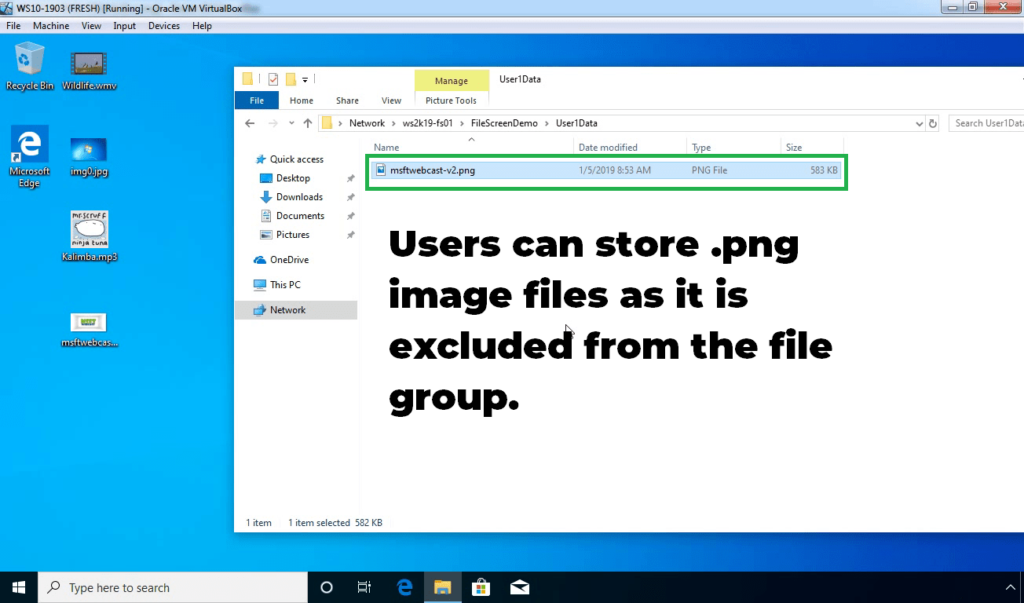Screen dimensions: 1024x603
Task: Open address bar history dropdown
Action: [x=919, y=123]
